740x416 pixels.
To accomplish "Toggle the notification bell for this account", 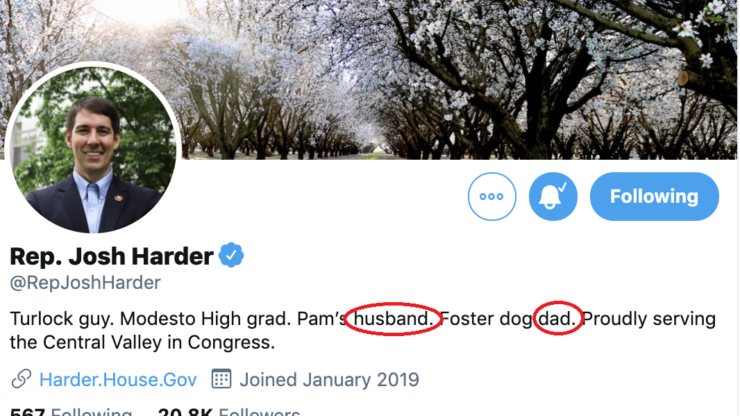I will [x=553, y=196].
